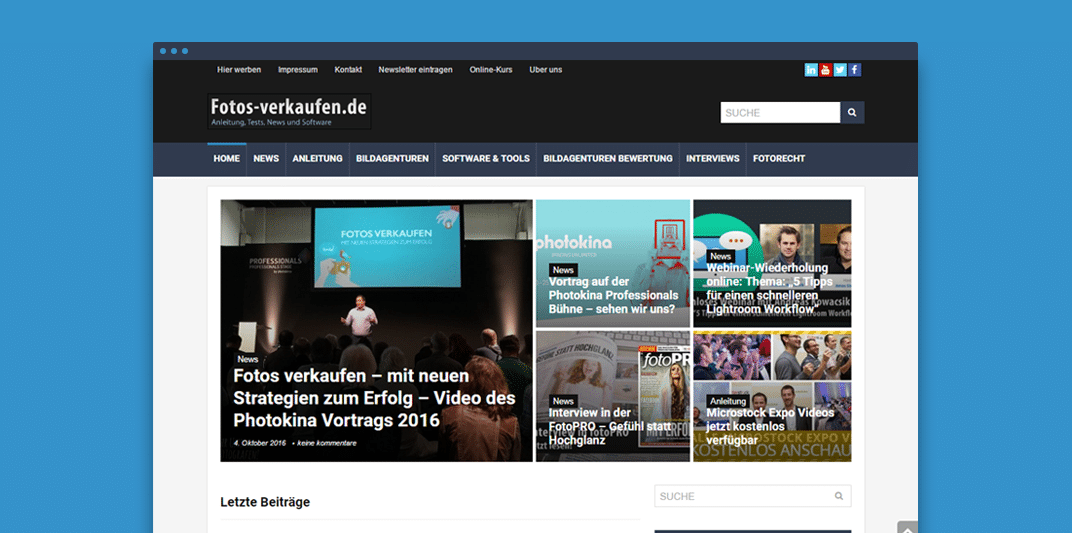This screenshot has height=533, width=1072.
Task: Open the Kontakt link
Action: tap(348, 70)
